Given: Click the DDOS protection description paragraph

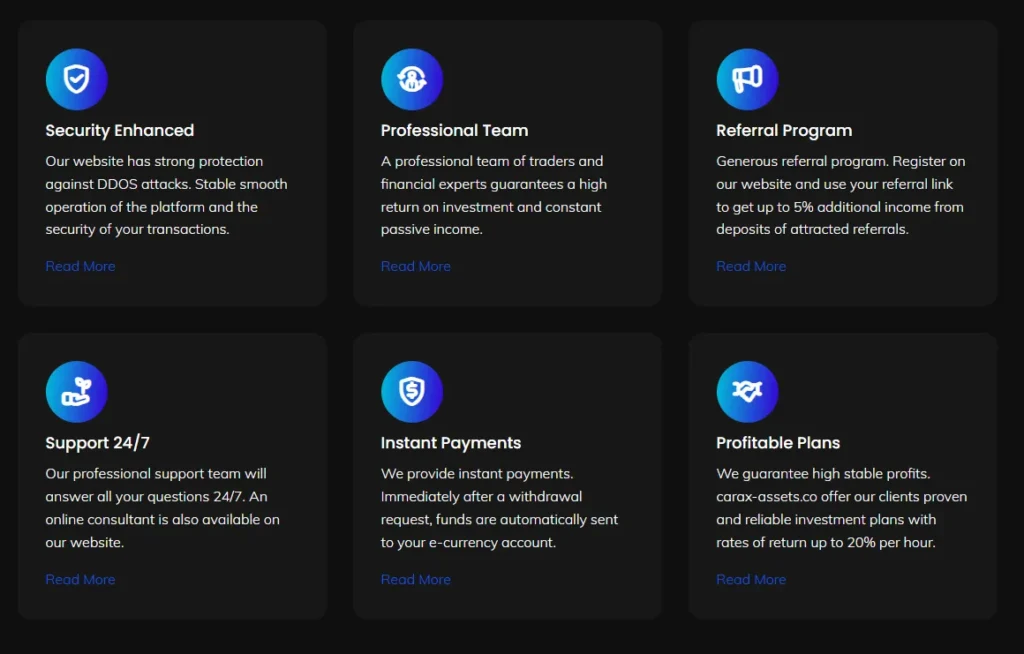Looking at the screenshot, I should click(166, 195).
